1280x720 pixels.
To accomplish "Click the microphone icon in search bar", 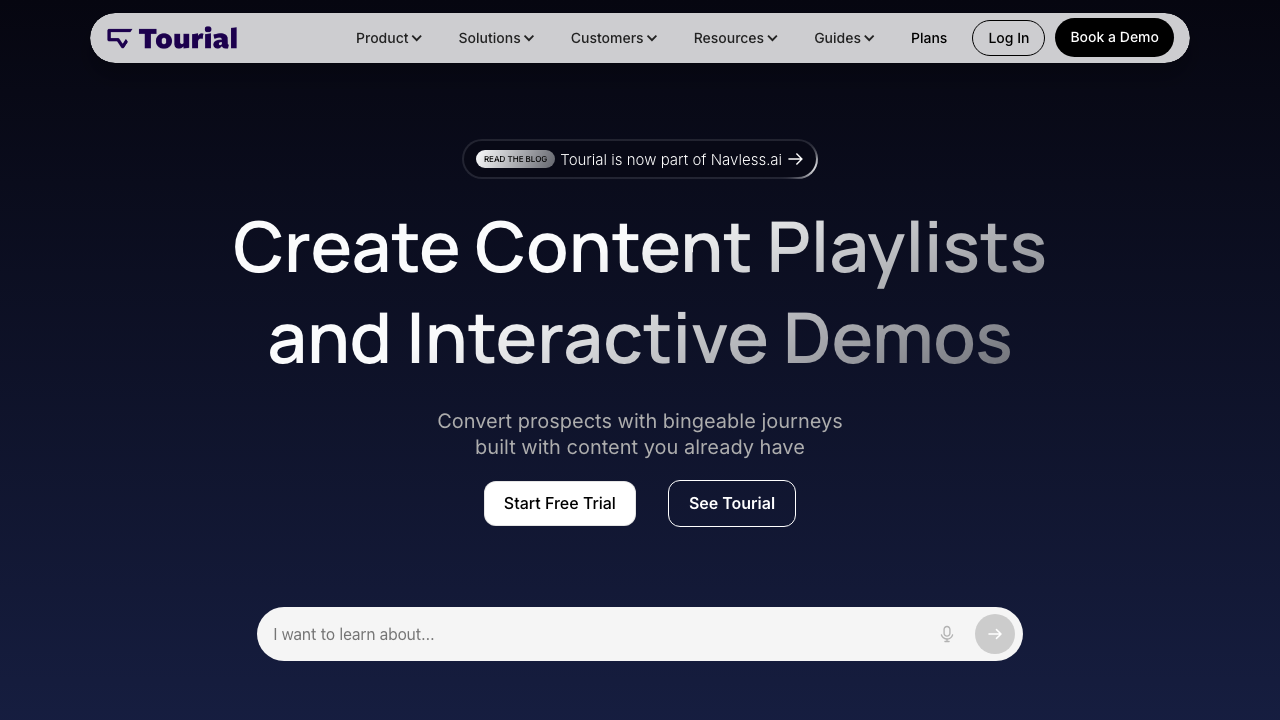I will (946, 634).
